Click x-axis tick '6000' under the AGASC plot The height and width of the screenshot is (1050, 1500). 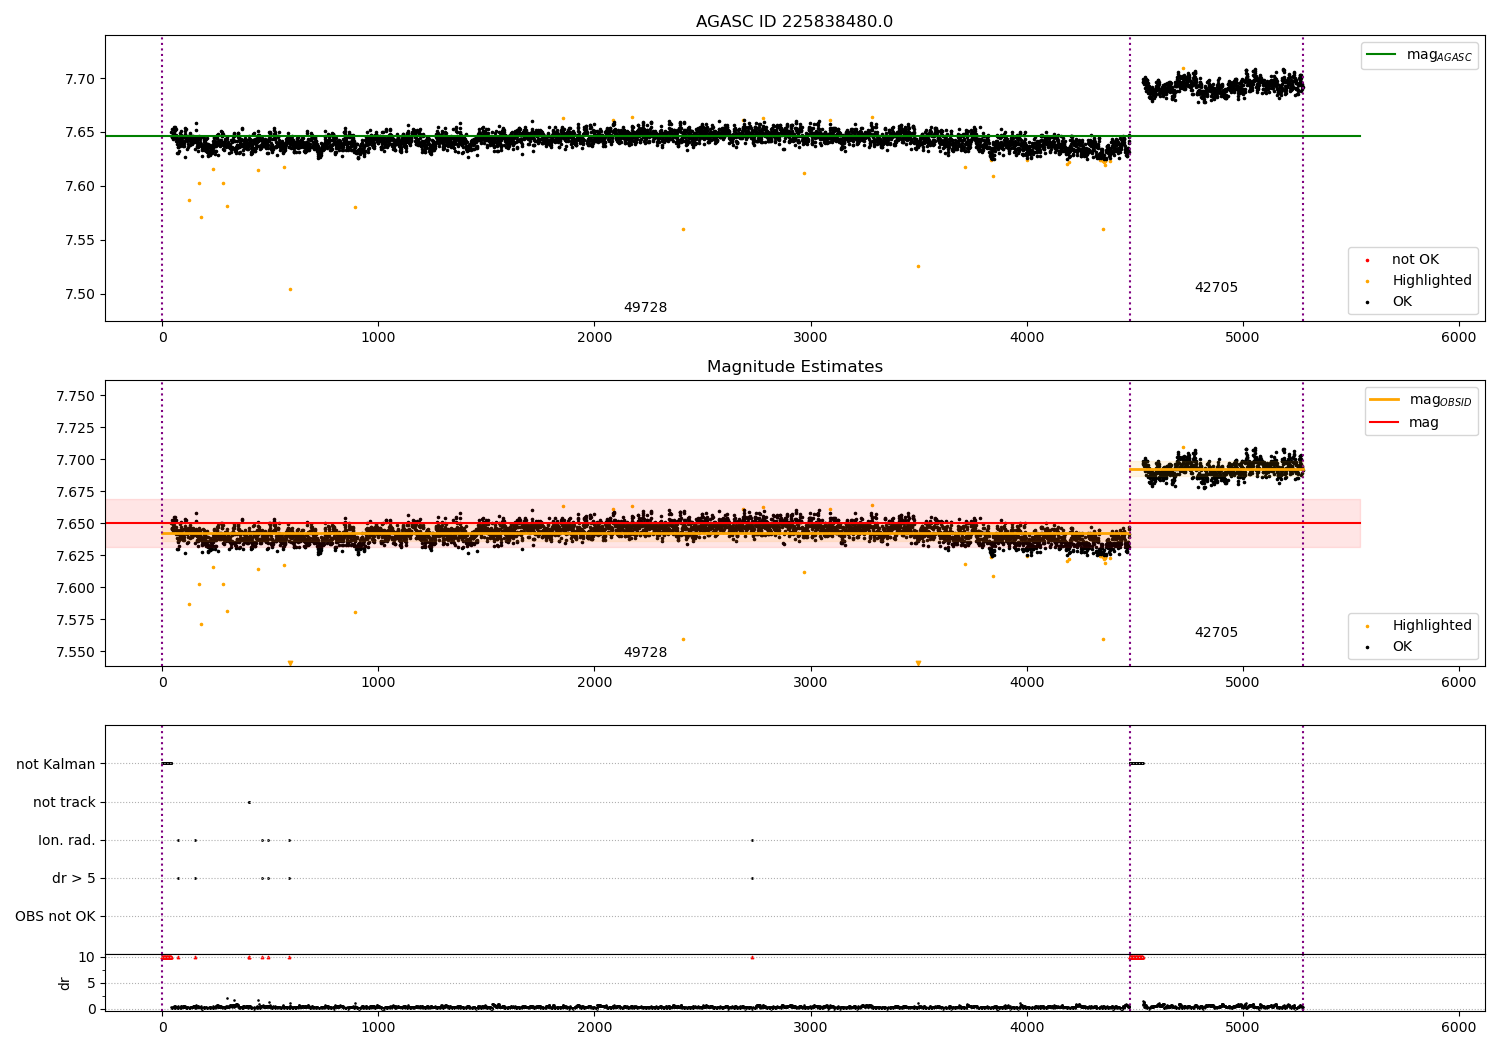1458,338
